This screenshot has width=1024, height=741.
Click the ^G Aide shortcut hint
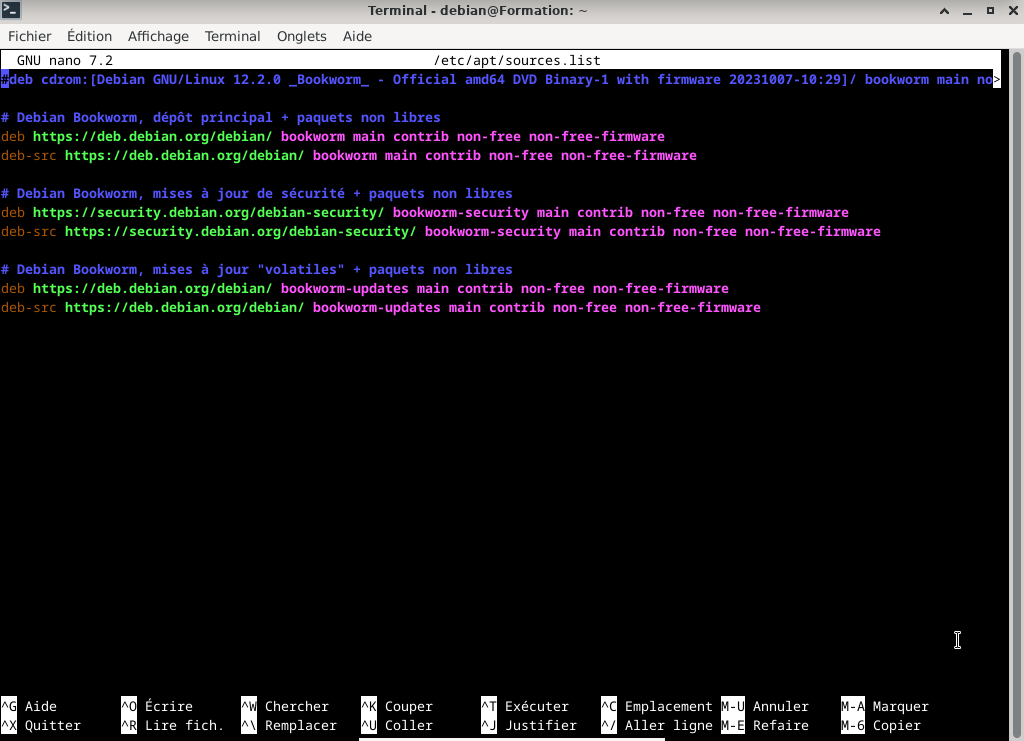tap(29, 706)
